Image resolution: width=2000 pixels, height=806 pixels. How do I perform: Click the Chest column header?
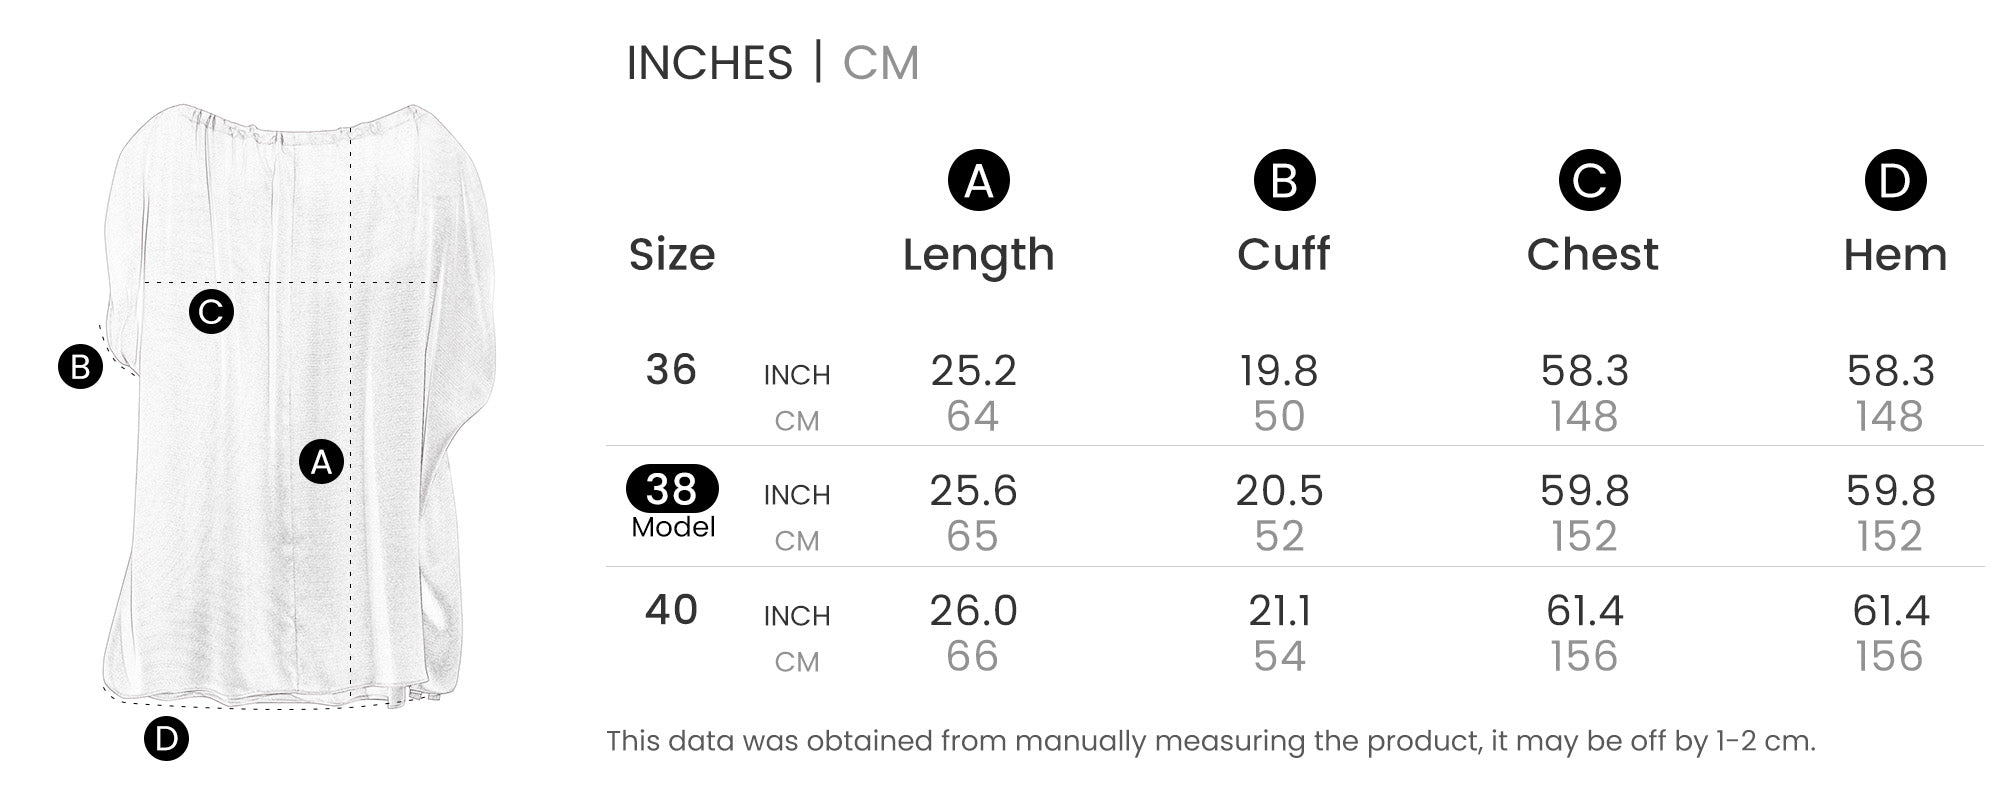[1592, 254]
